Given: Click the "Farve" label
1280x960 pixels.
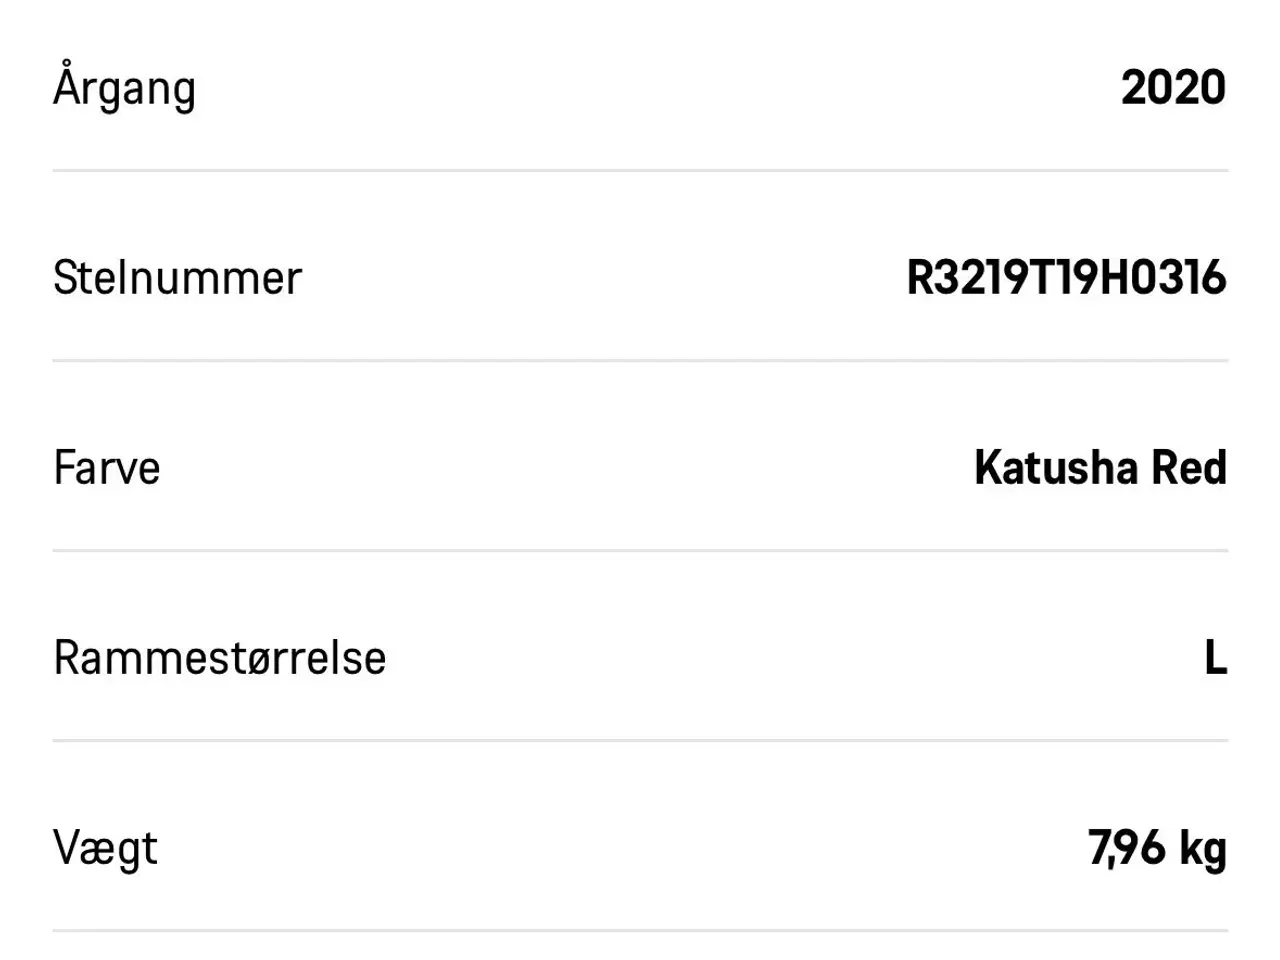Looking at the screenshot, I should tap(106, 468).
